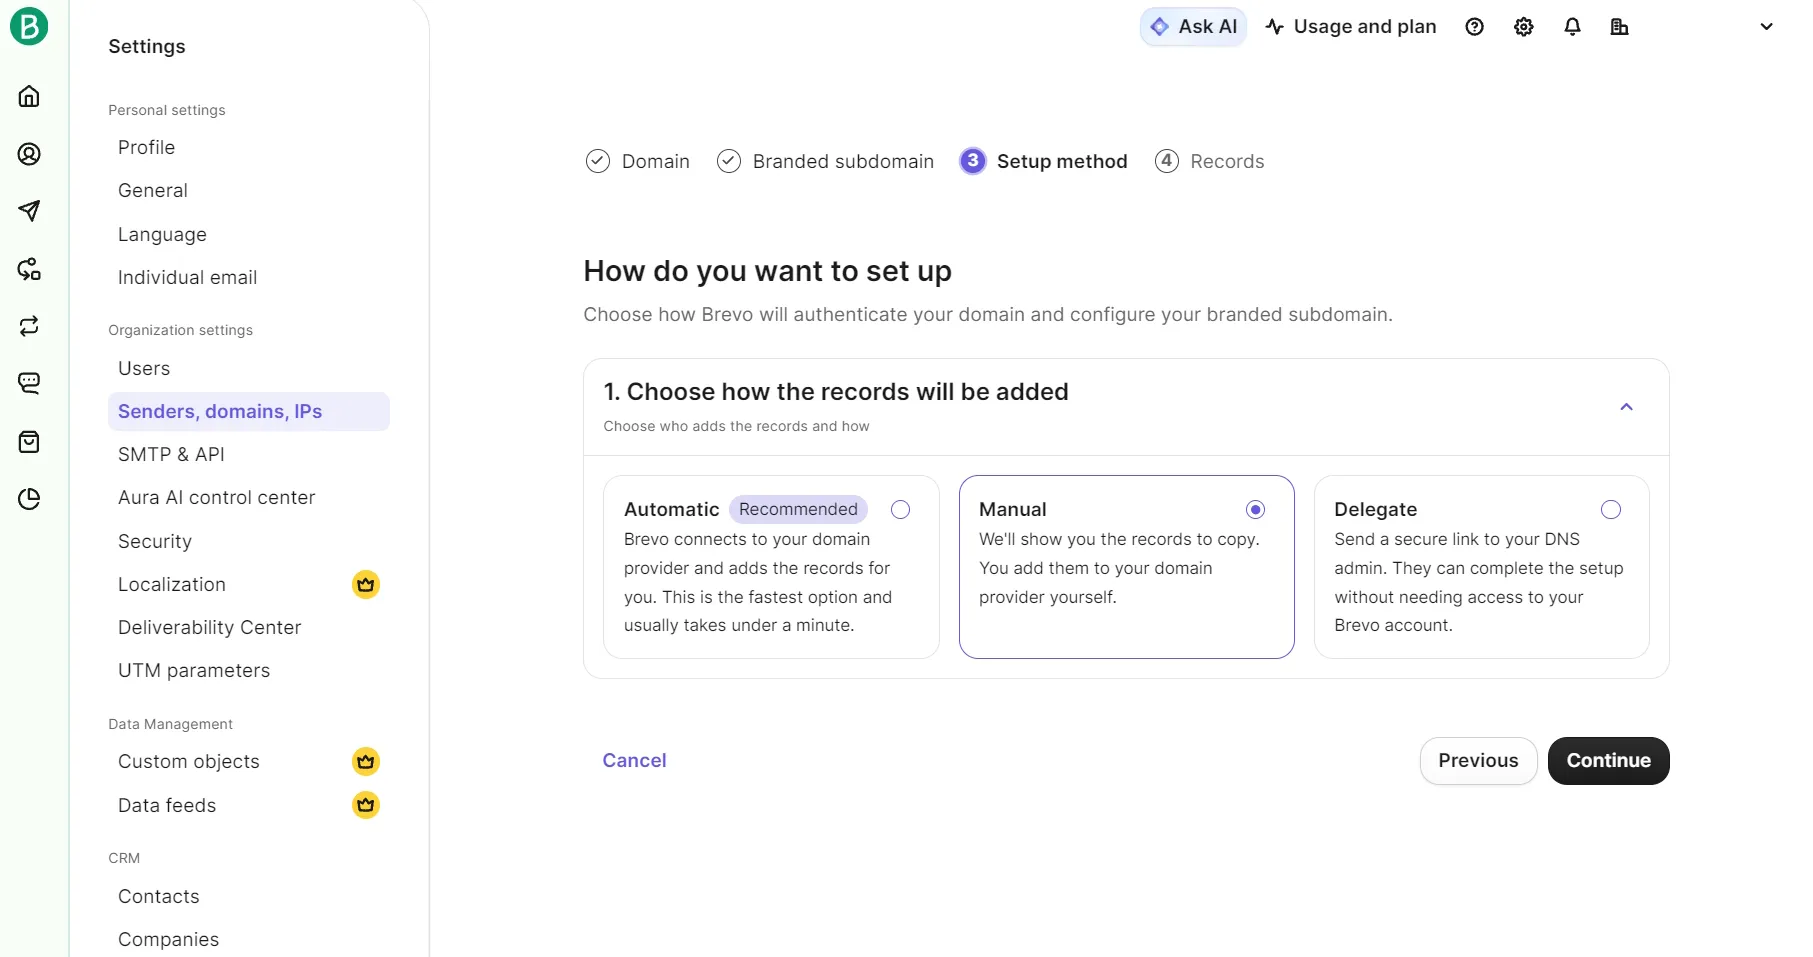
Task: Click the Setup method step
Action: [1043, 161]
